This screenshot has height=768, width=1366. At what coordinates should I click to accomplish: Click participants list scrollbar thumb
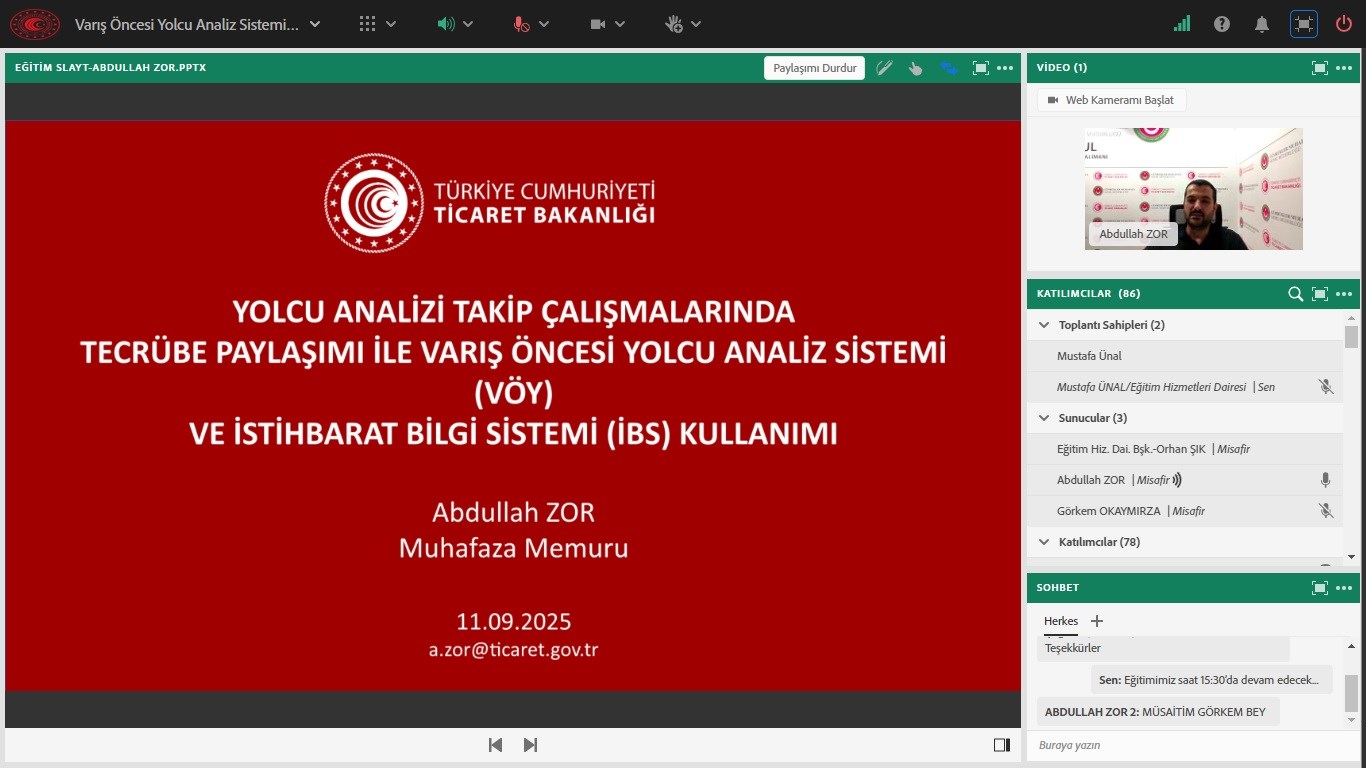pyautogui.click(x=1351, y=337)
